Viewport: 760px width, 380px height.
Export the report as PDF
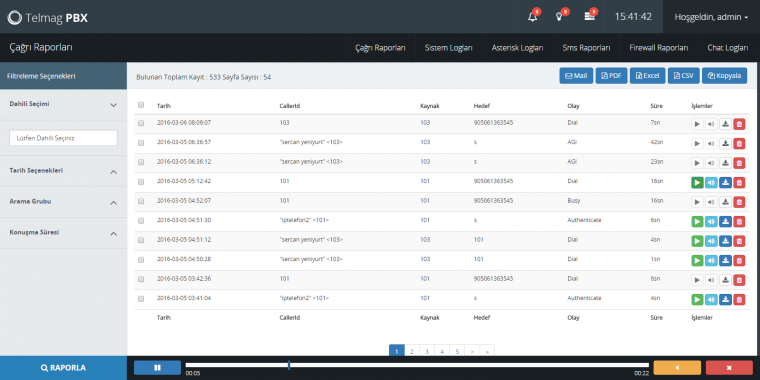(x=611, y=76)
